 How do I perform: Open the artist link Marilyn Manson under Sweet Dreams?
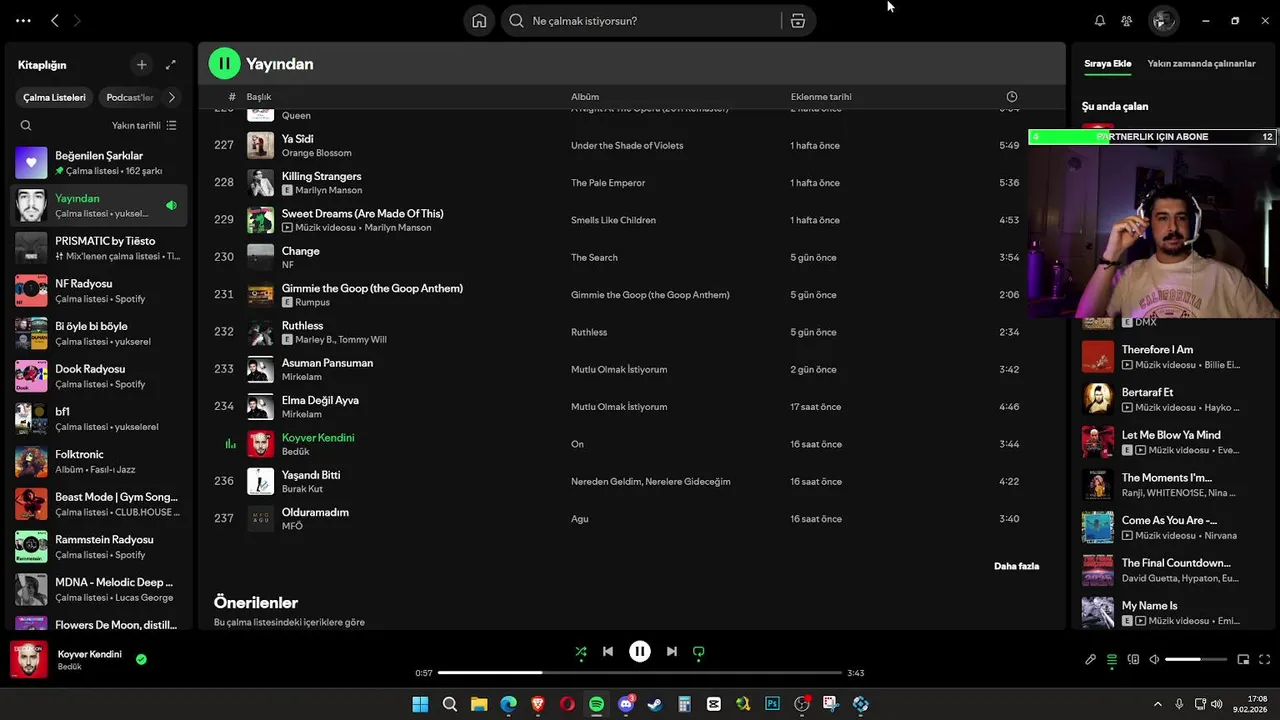[398, 228]
